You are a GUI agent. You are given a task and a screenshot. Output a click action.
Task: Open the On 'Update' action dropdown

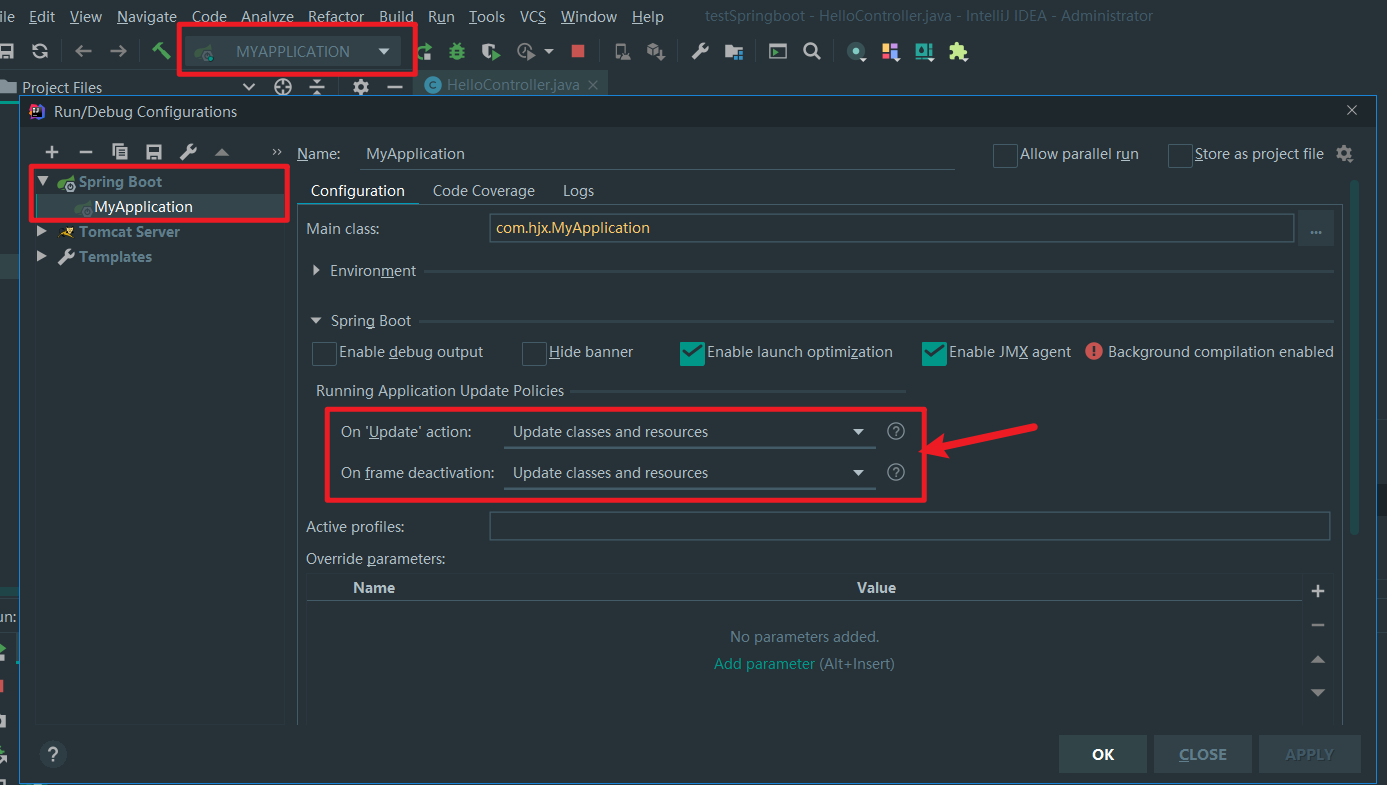point(688,432)
